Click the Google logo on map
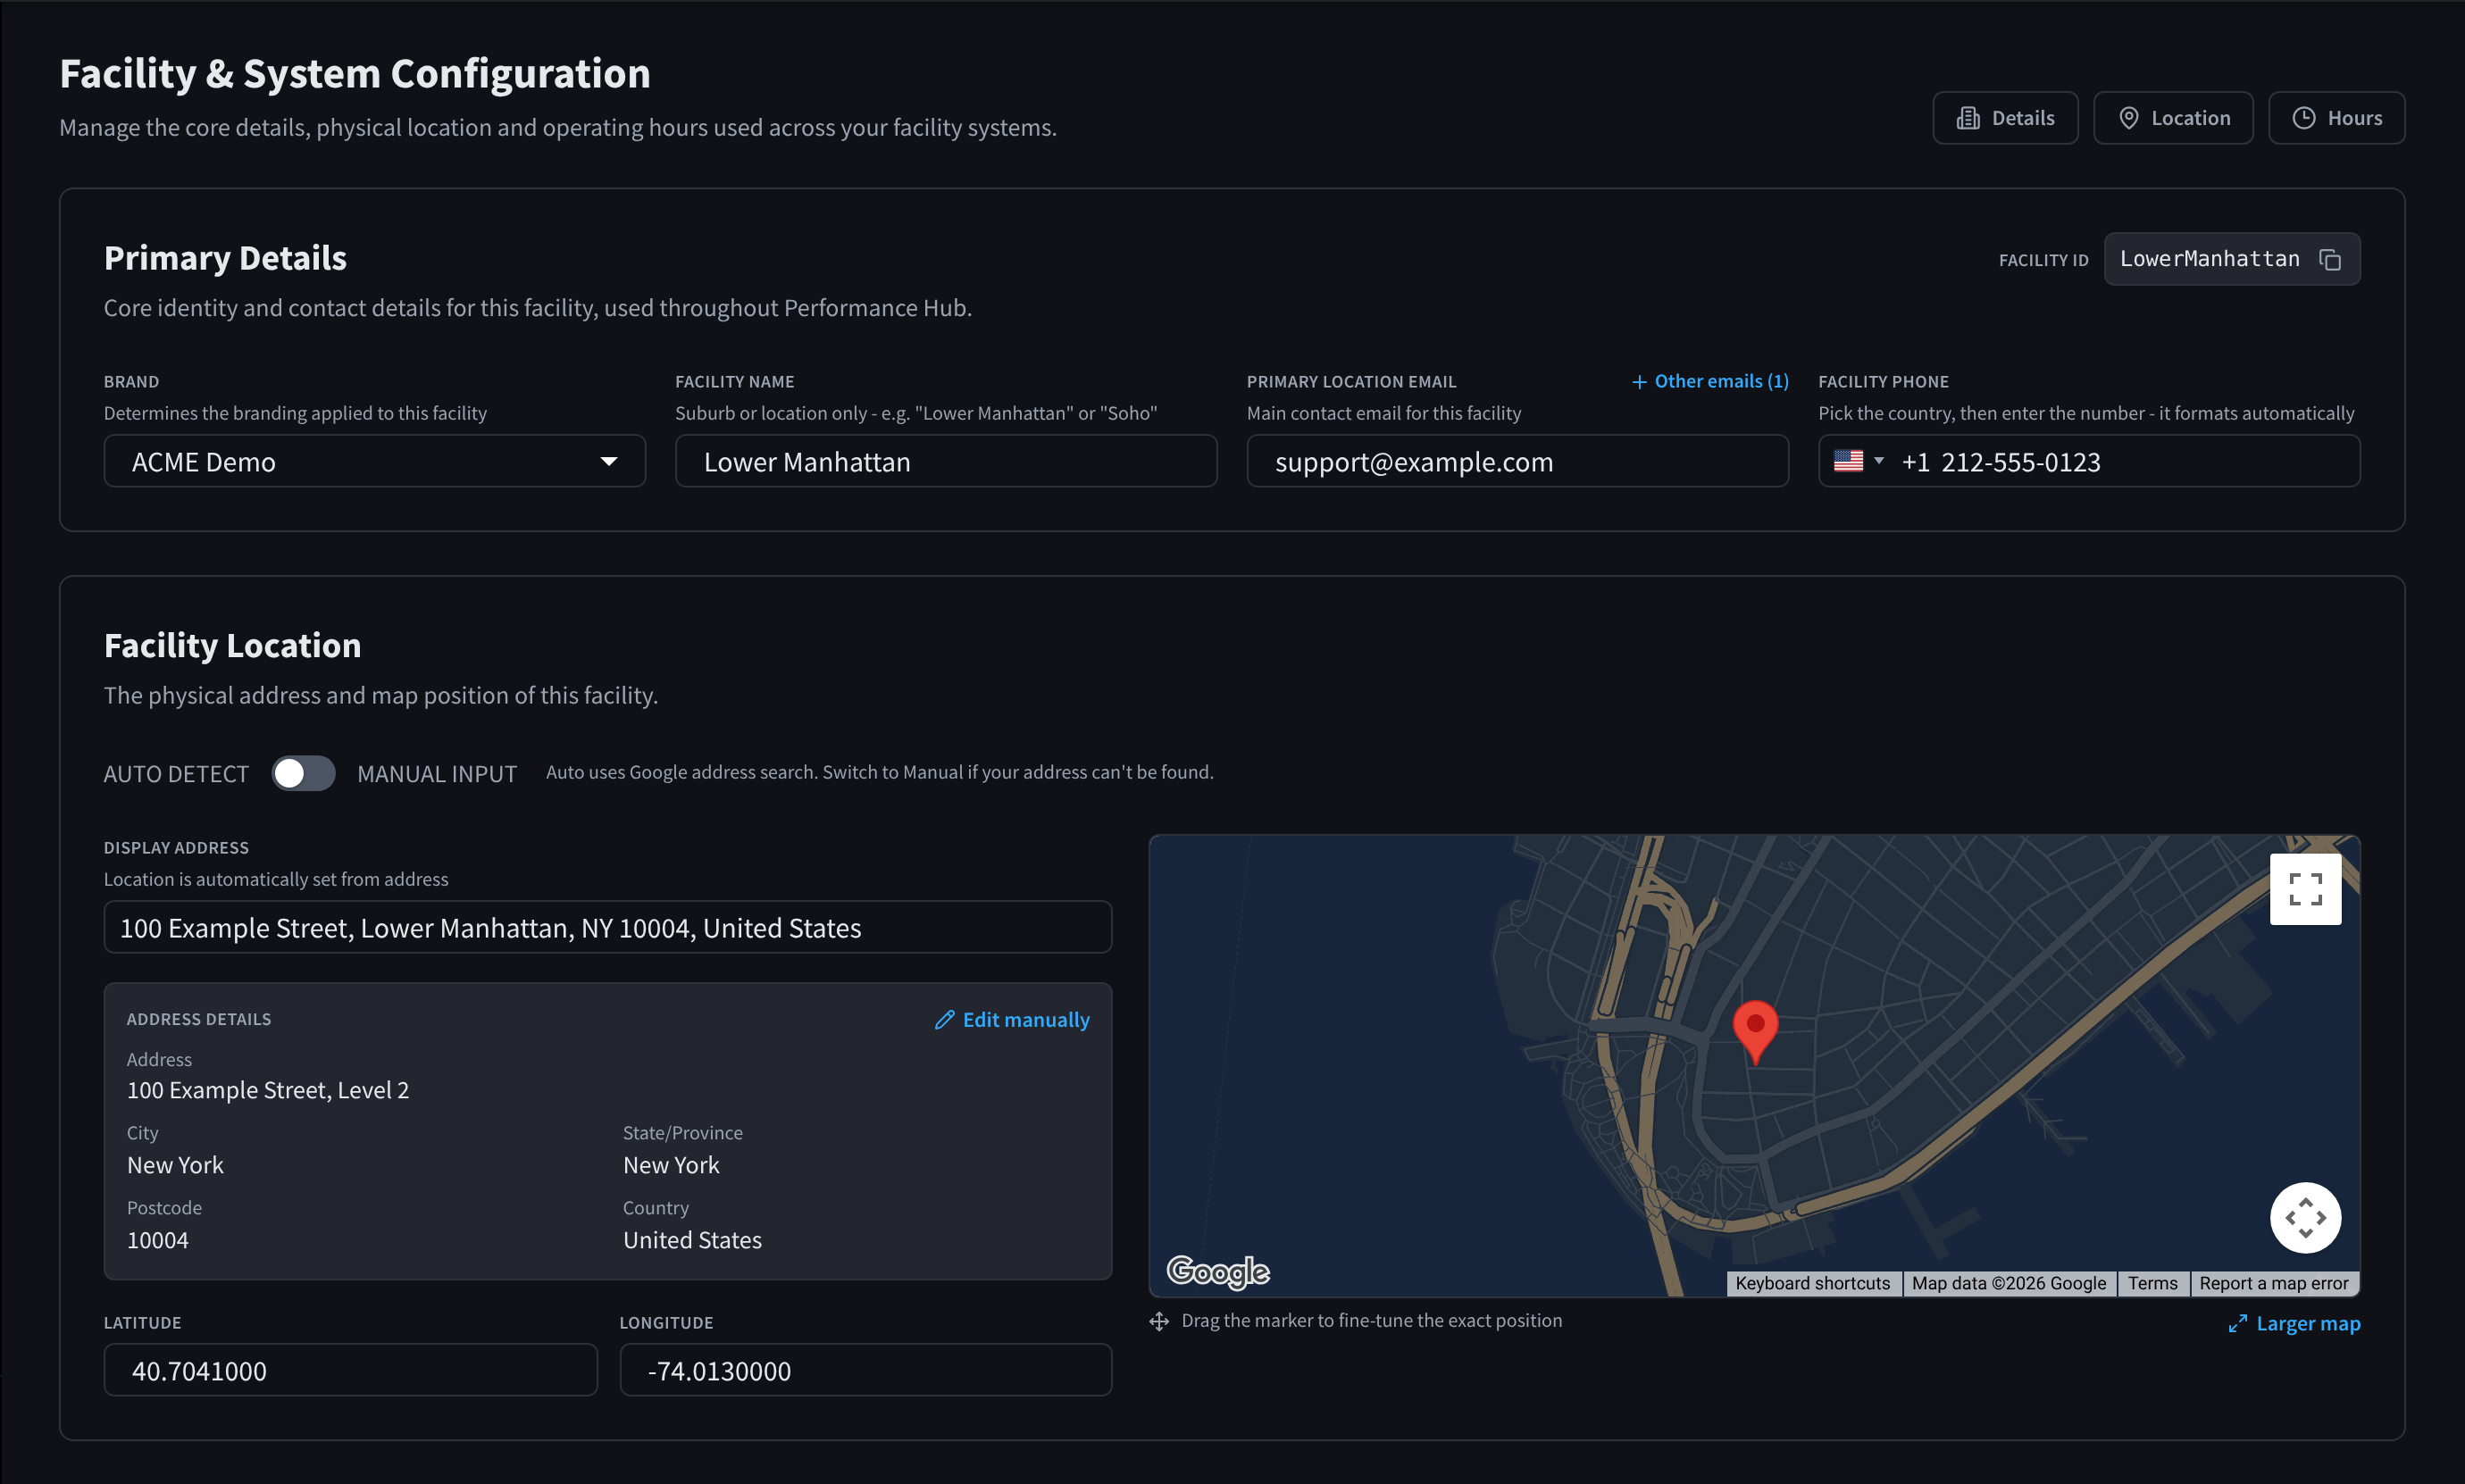 pos(1218,1271)
